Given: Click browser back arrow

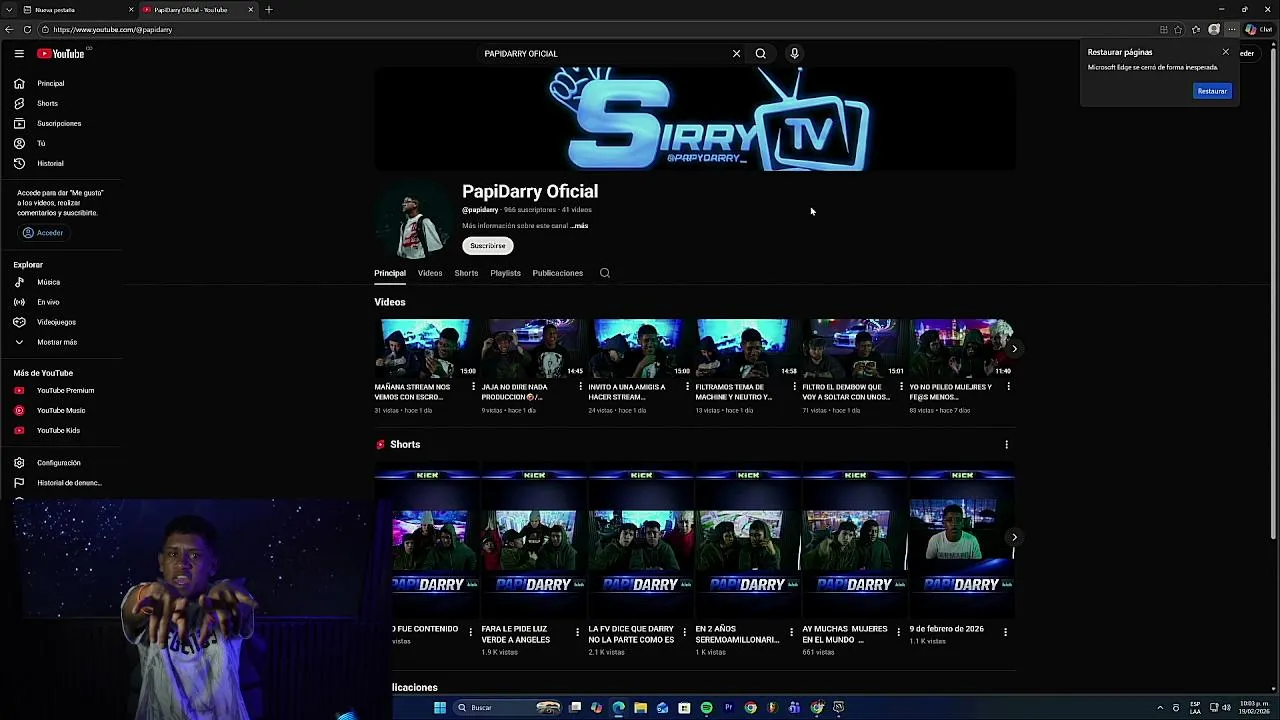Looking at the screenshot, I should coord(10,29).
